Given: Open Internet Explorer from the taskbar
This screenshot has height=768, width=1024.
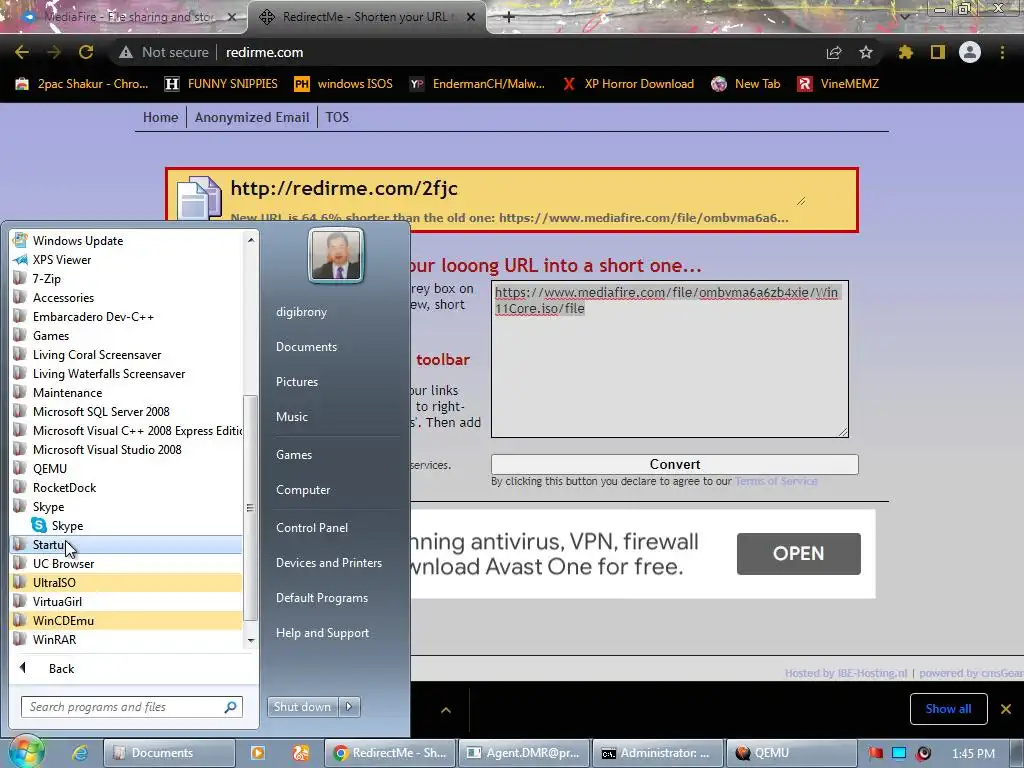Looking at the screenshot, I should click(x=80, y=753).
